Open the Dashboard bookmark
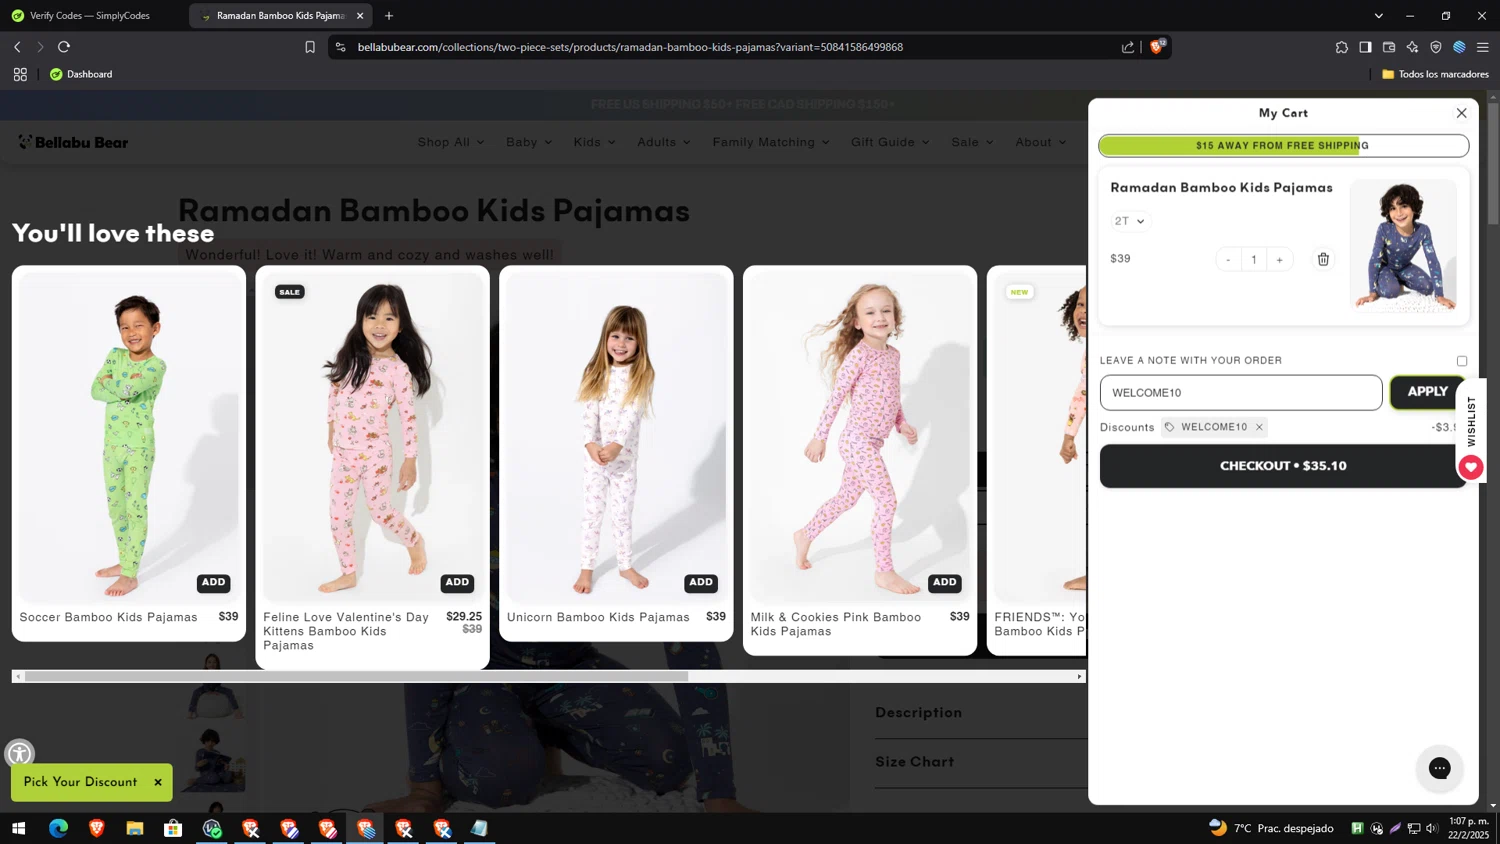 pyautogui.click(x=81, y=74)
